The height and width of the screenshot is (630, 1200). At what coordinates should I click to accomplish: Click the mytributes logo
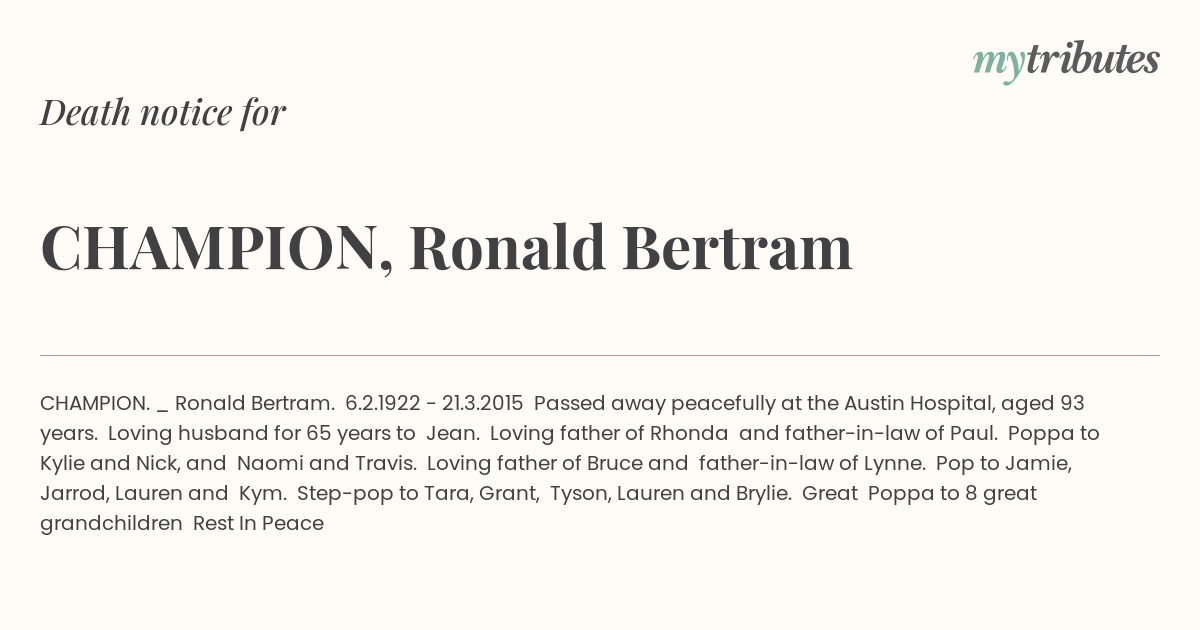coord(1066,62)
